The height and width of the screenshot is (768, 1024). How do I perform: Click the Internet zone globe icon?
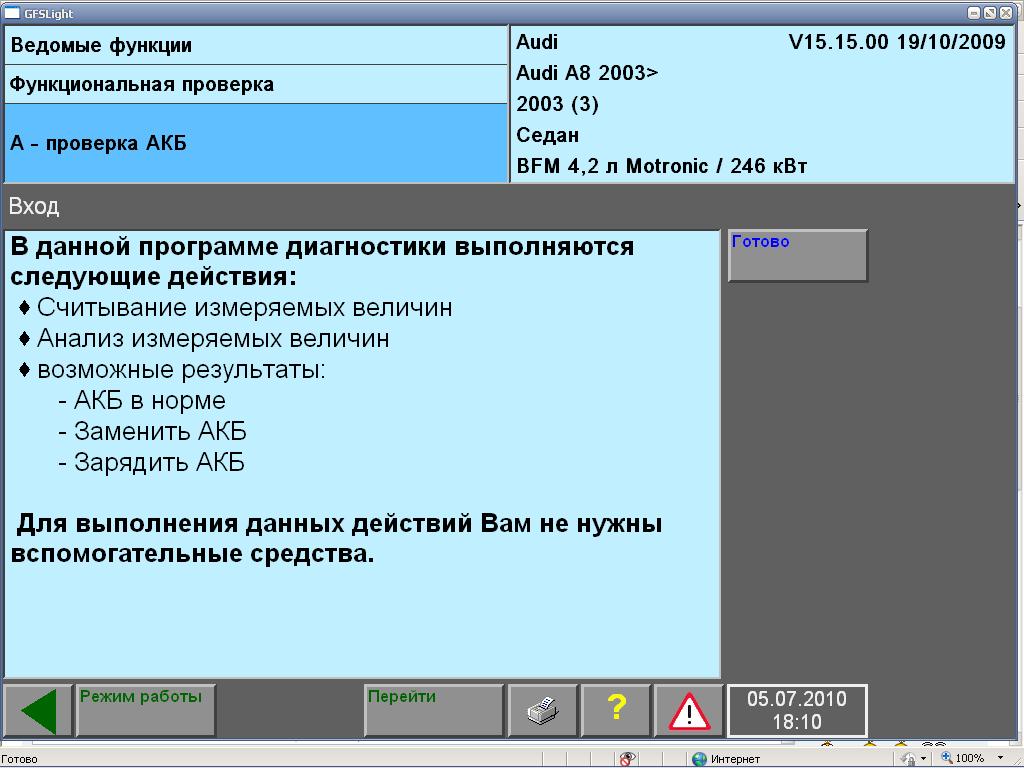coord(699,759)
